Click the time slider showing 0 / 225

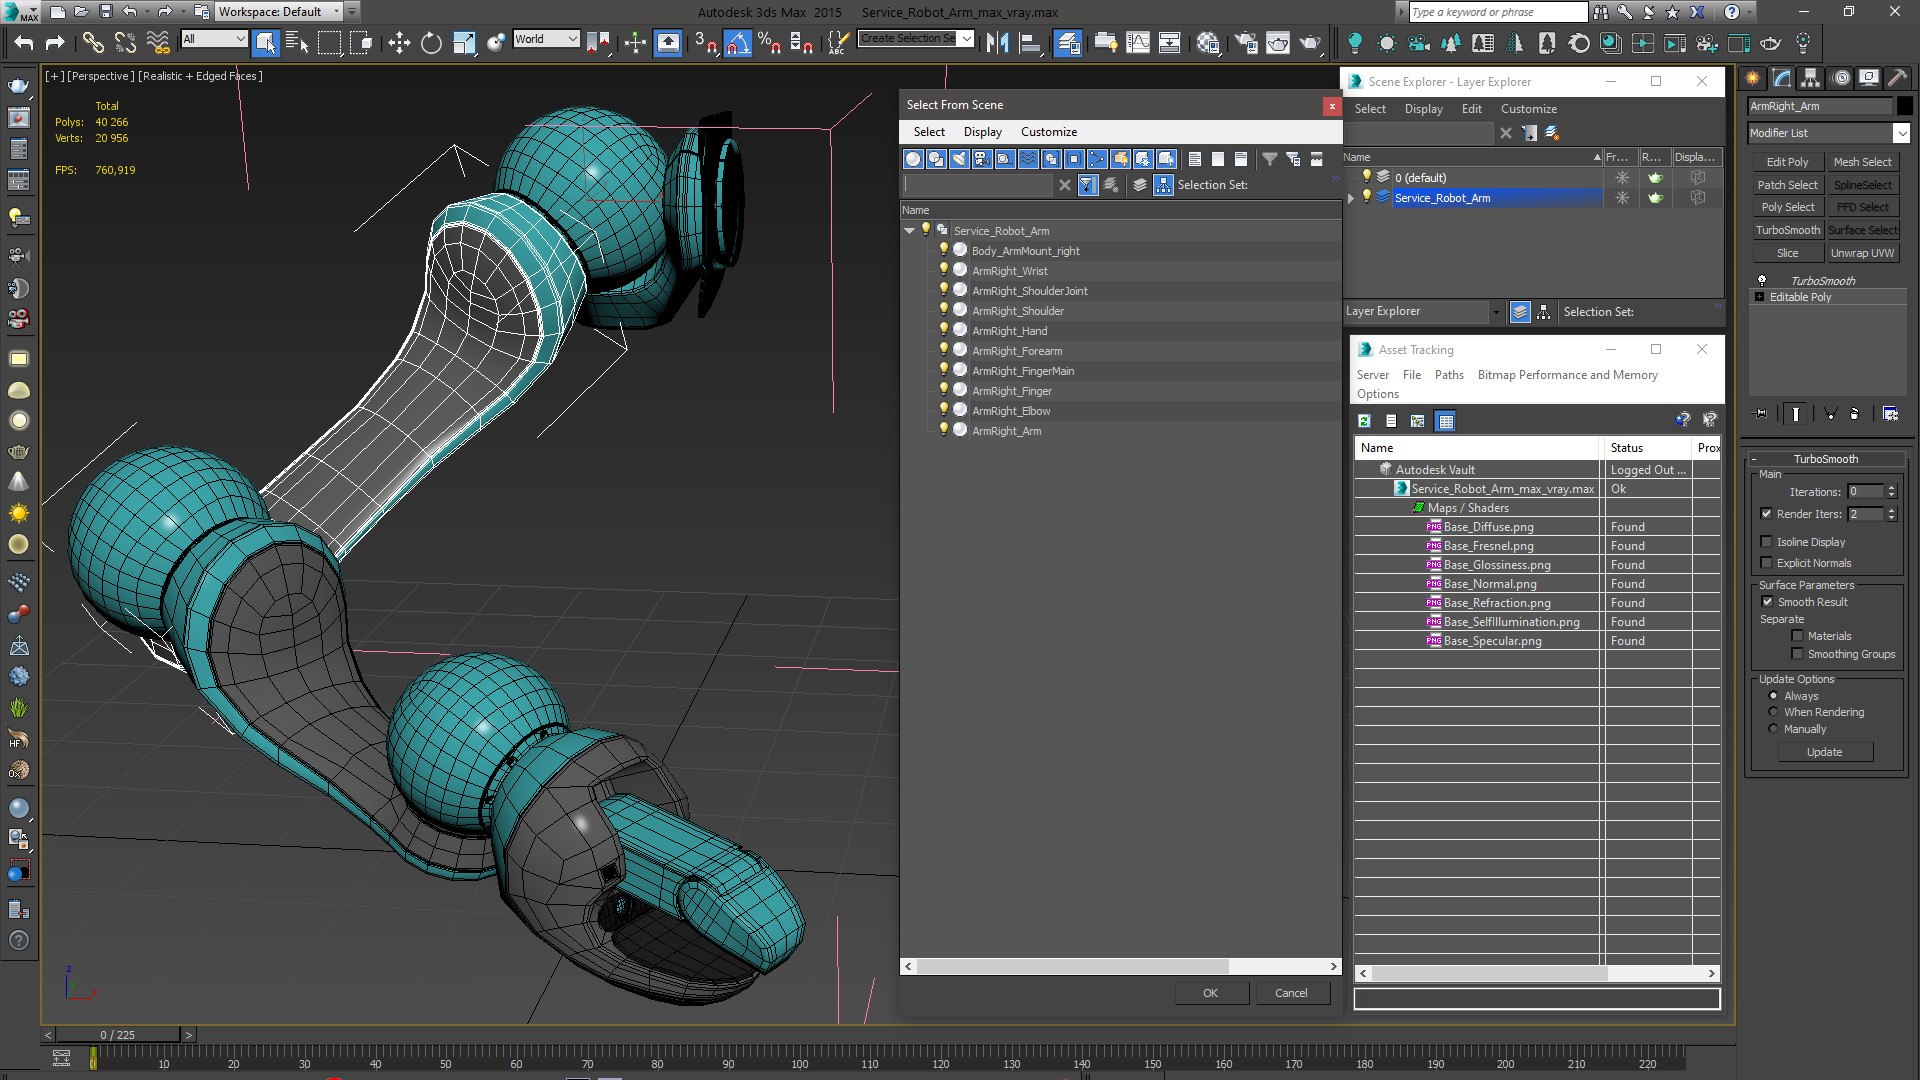coord(118,1035)
